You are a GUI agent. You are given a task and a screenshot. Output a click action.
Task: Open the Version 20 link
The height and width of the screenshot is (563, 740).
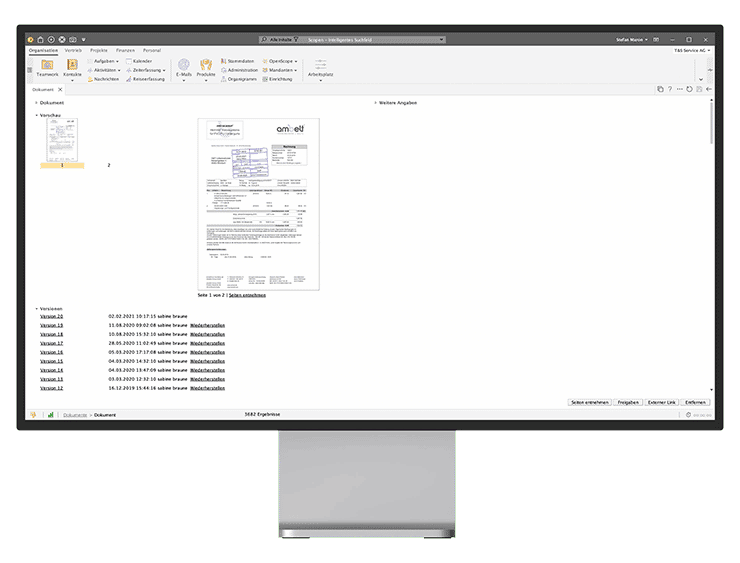click(x=51, y=317)
